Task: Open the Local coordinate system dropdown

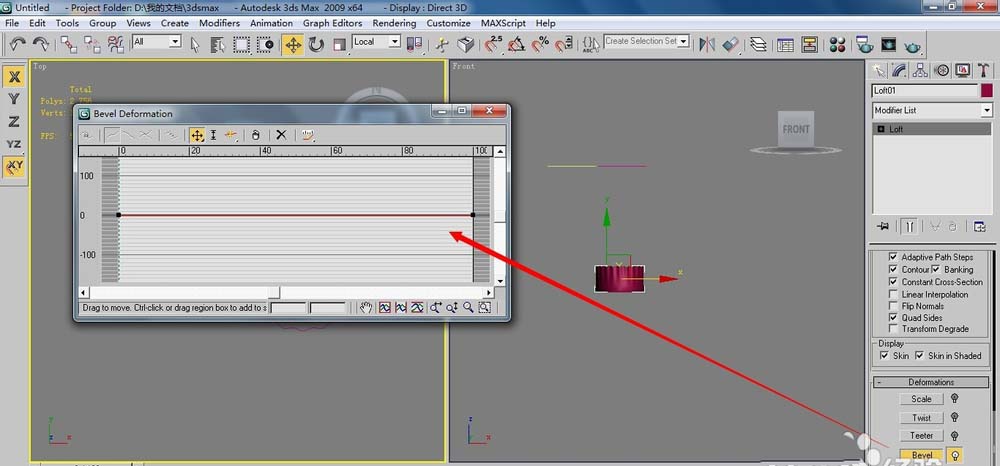Action: tap(394, 41)
